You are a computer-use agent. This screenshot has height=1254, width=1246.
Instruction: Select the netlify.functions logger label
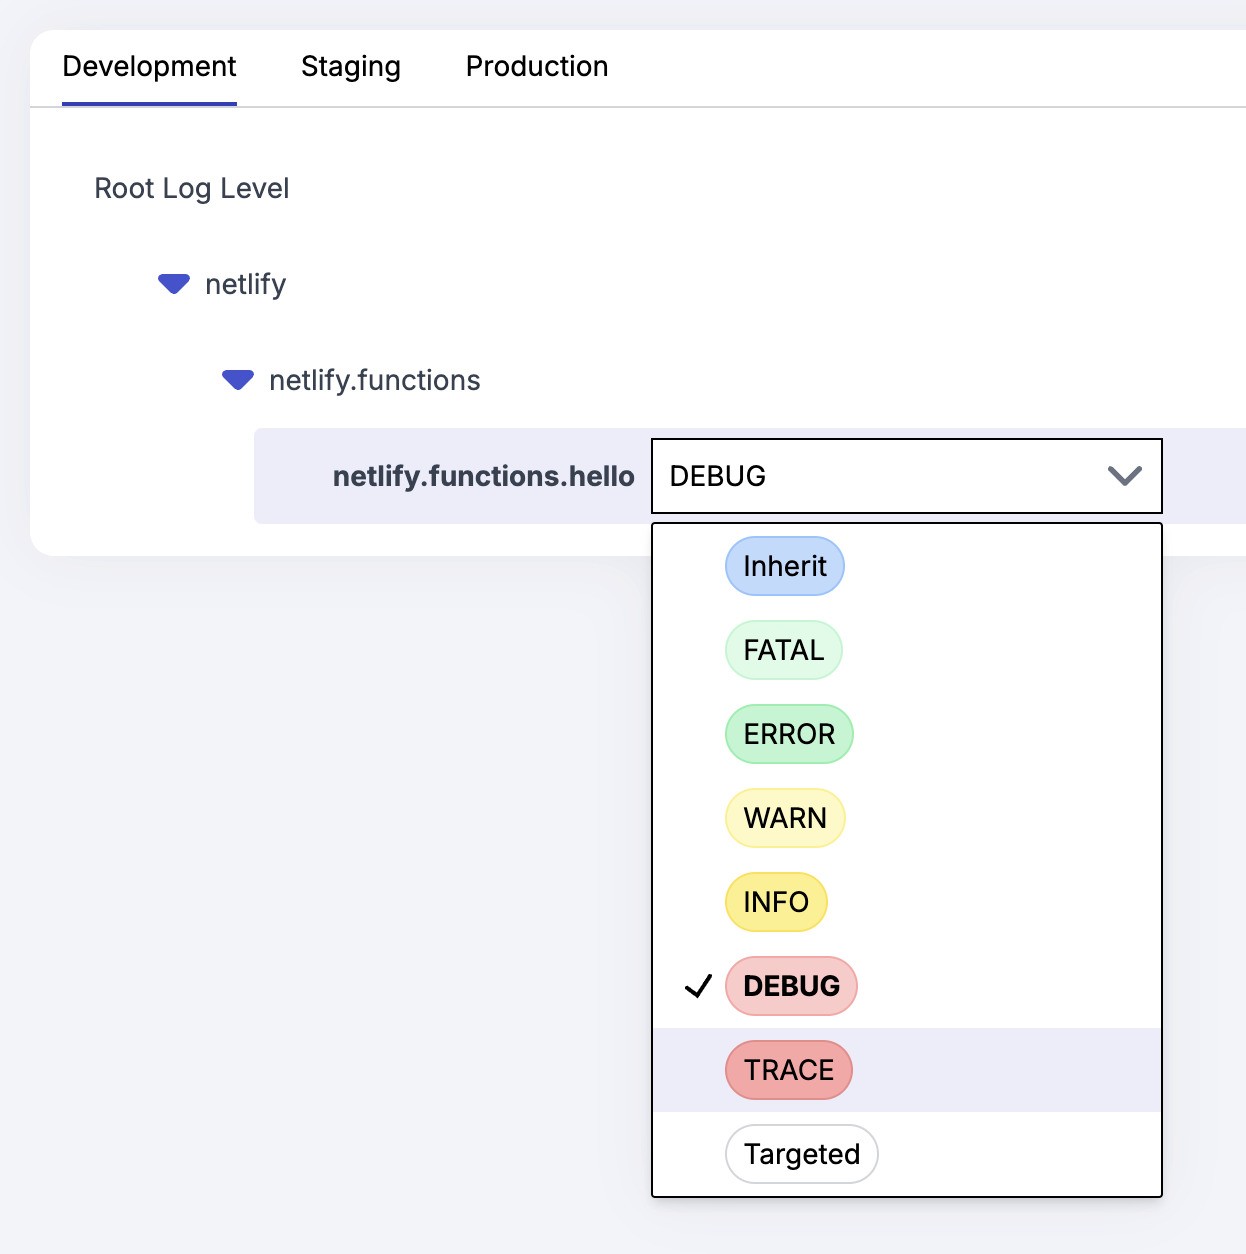(x=375, y=380)
